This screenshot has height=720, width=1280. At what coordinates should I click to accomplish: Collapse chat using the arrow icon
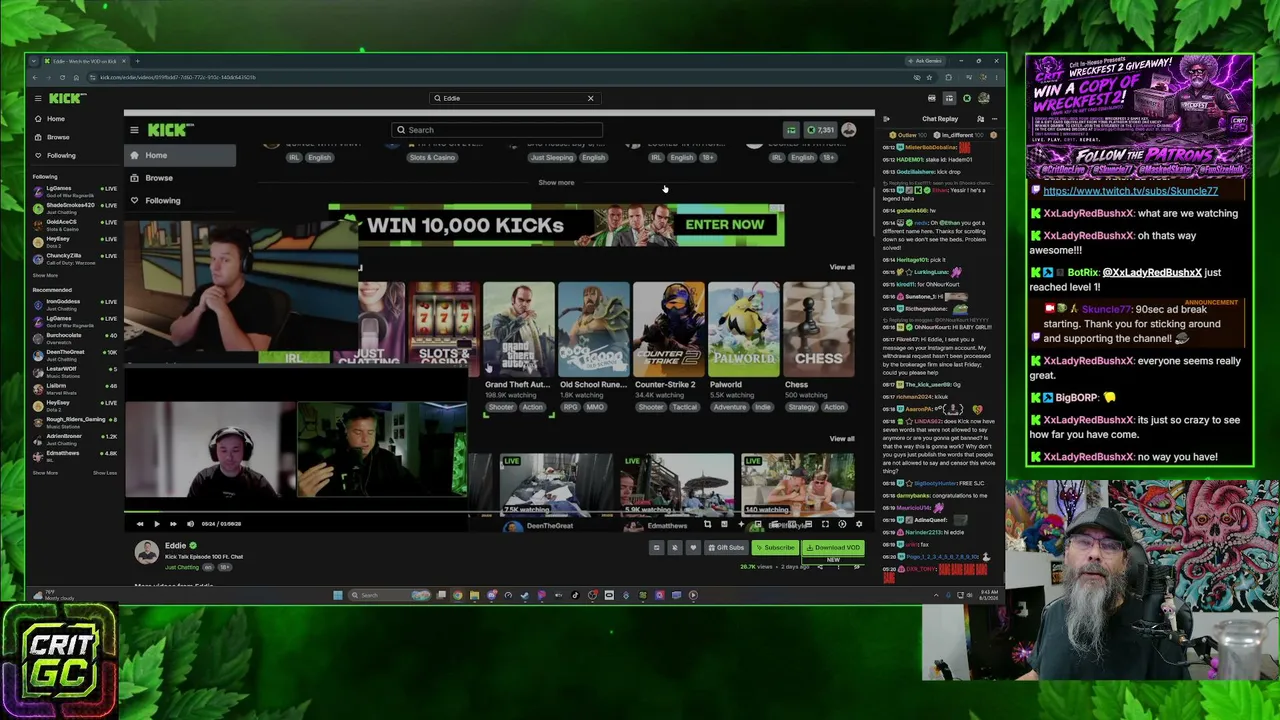click(886, 119)
